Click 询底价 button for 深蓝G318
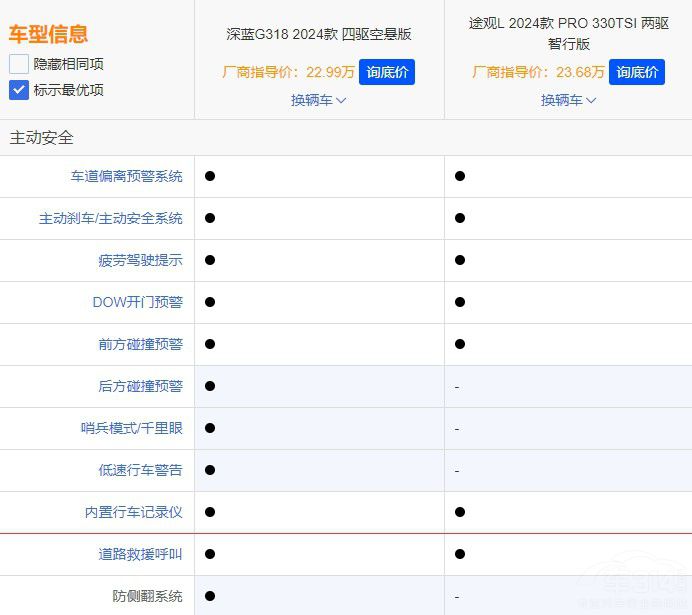This screenshot has height=615, width=692. point(386,72)
